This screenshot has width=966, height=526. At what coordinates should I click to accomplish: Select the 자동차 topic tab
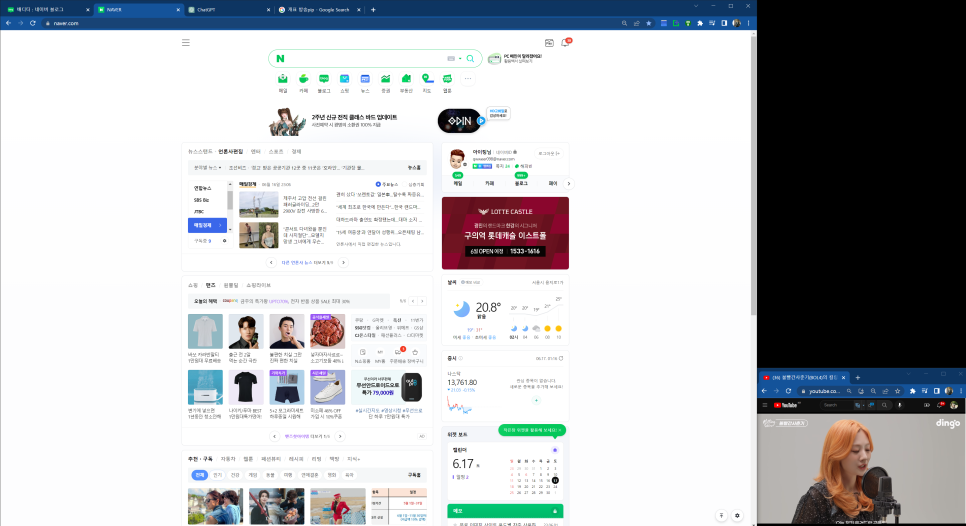pyautogui.click(x=228, y=459)
